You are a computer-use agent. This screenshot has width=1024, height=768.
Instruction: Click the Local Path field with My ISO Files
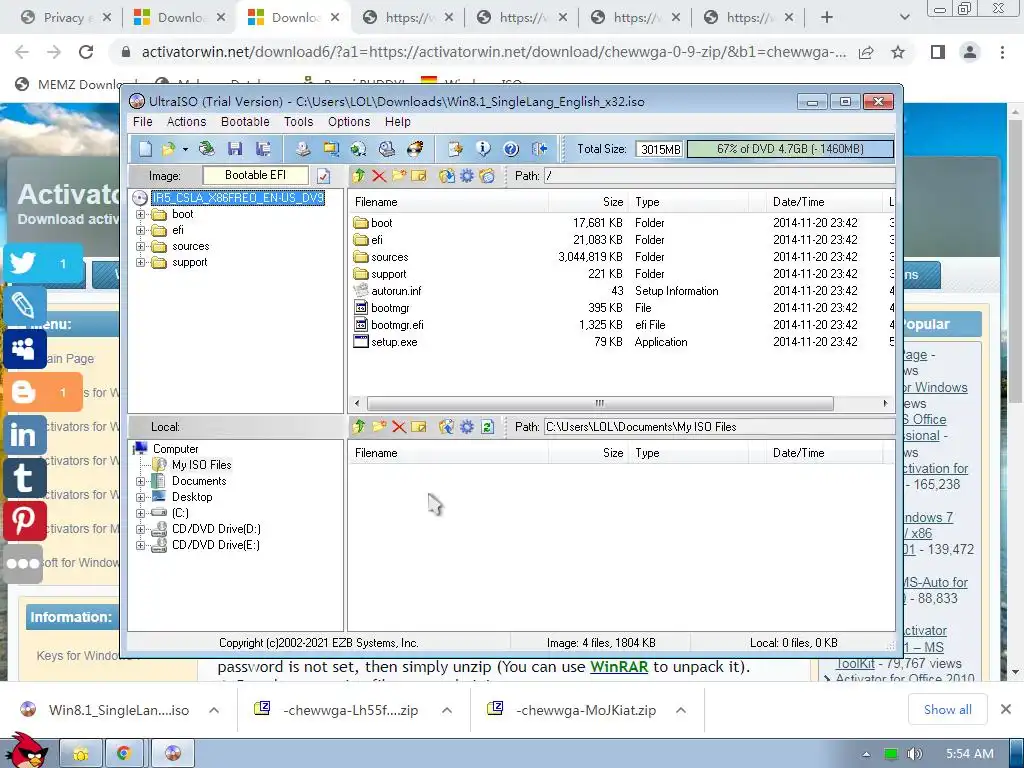coord(720,427)
